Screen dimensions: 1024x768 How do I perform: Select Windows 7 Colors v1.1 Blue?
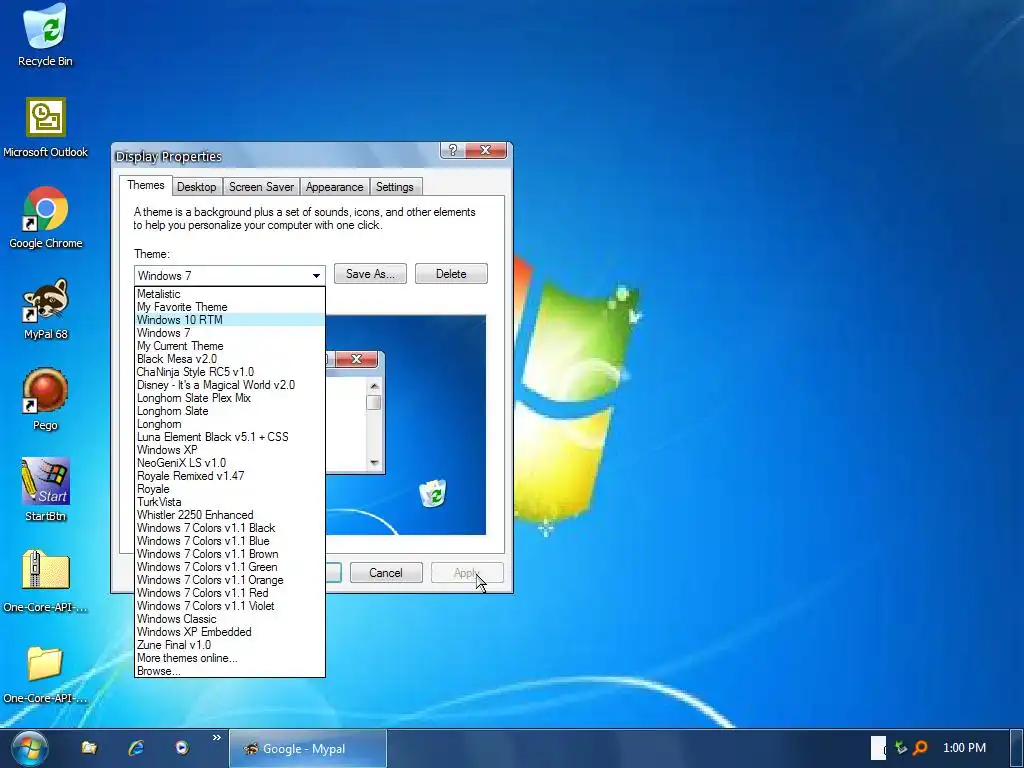point(230,541)
